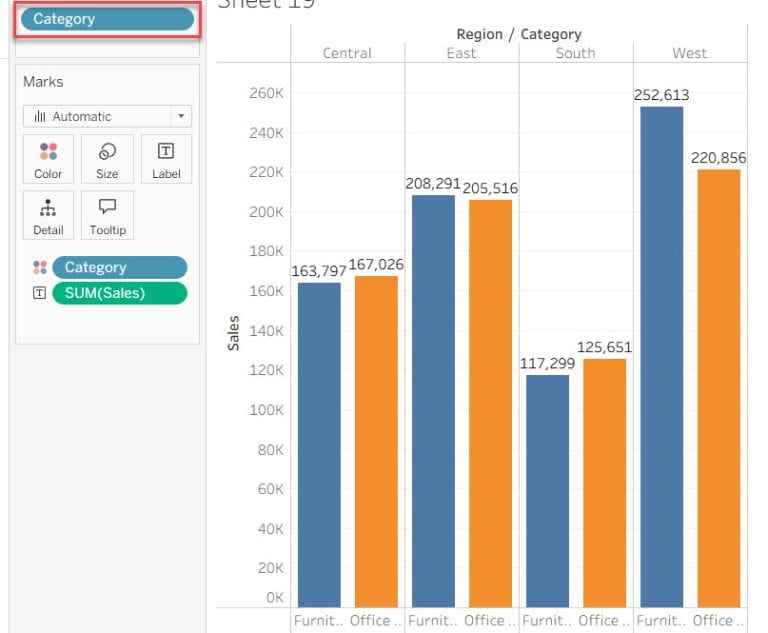Viewport: 768px width, 633px height.
Task: Click the Office .. label under South
Action: [x=604, y=621]
